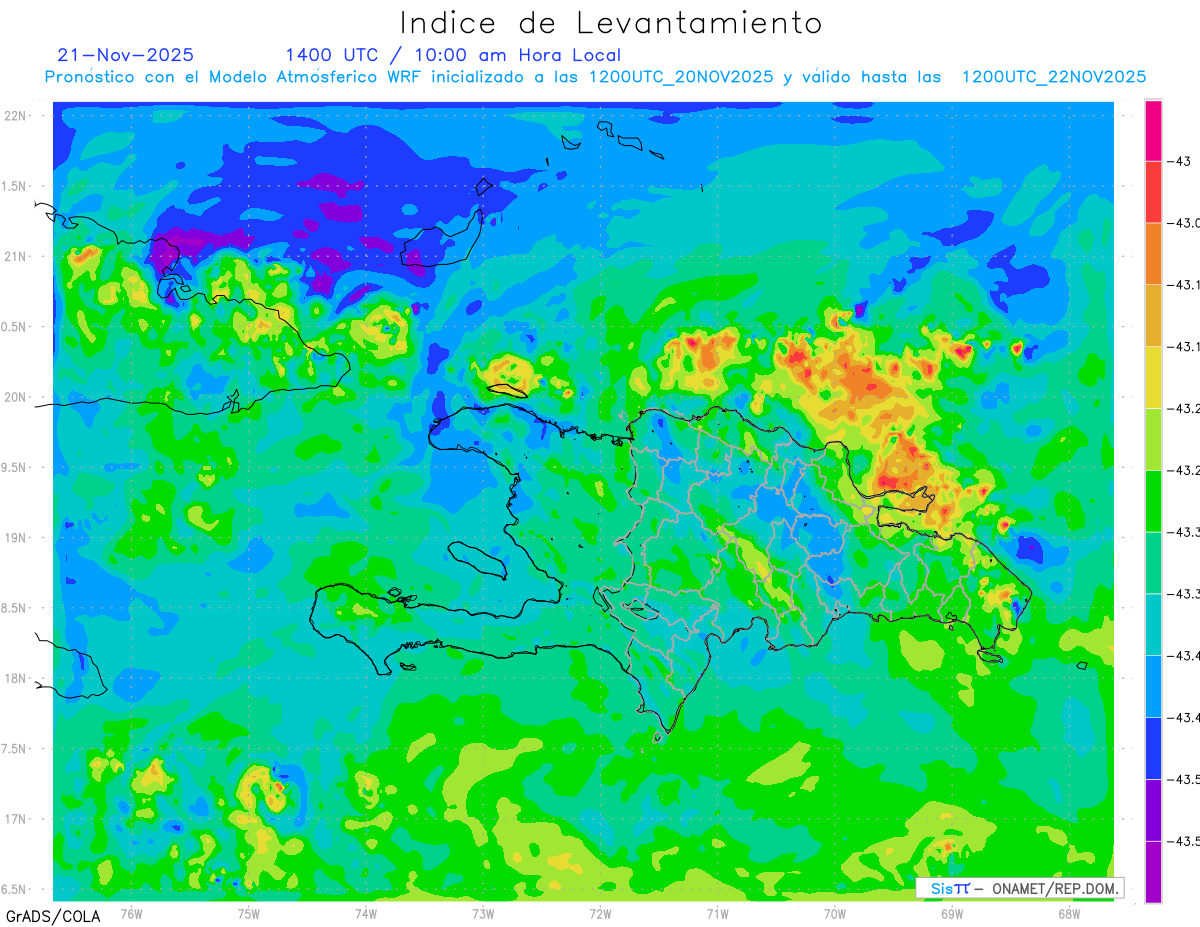Screen dimensions: 1200x927
Task: Click the title 'Indice de Levantamiento'
Action: point(610,23)
